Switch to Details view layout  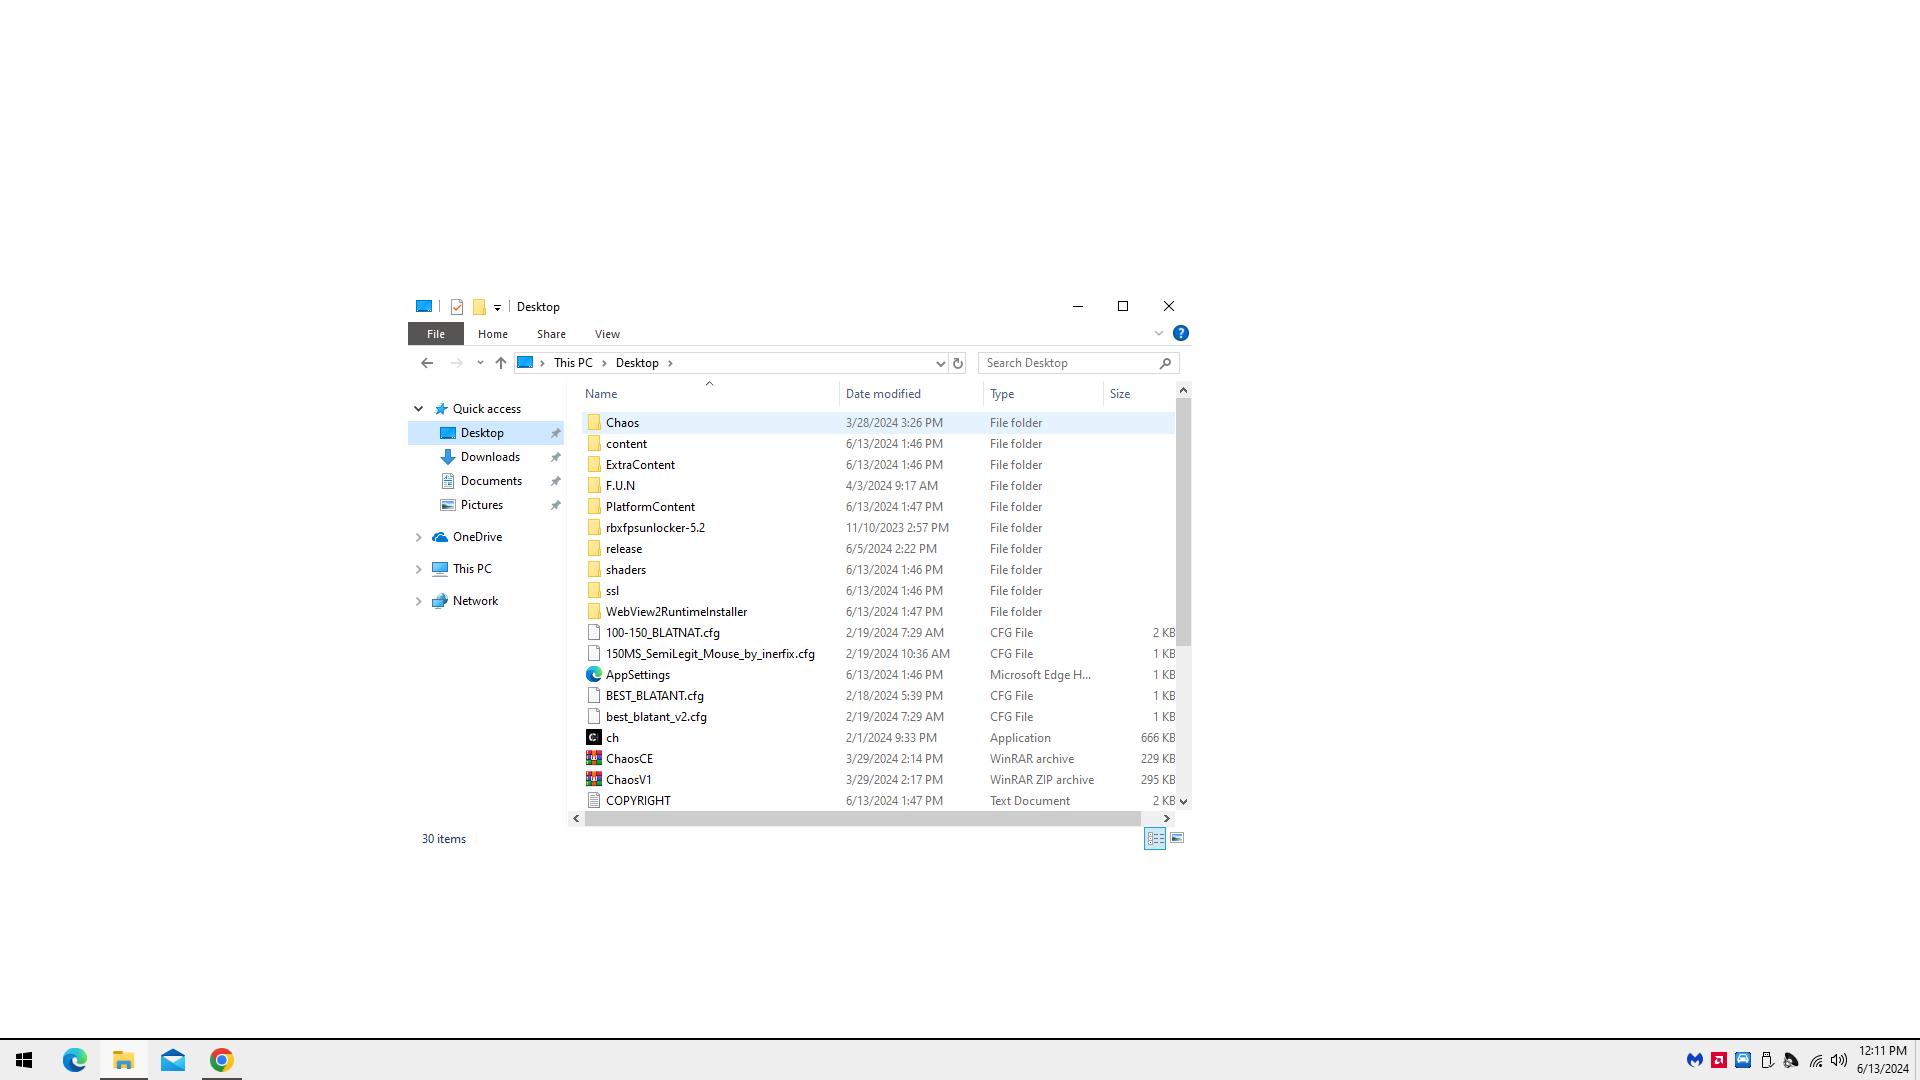click(1155, 838)
